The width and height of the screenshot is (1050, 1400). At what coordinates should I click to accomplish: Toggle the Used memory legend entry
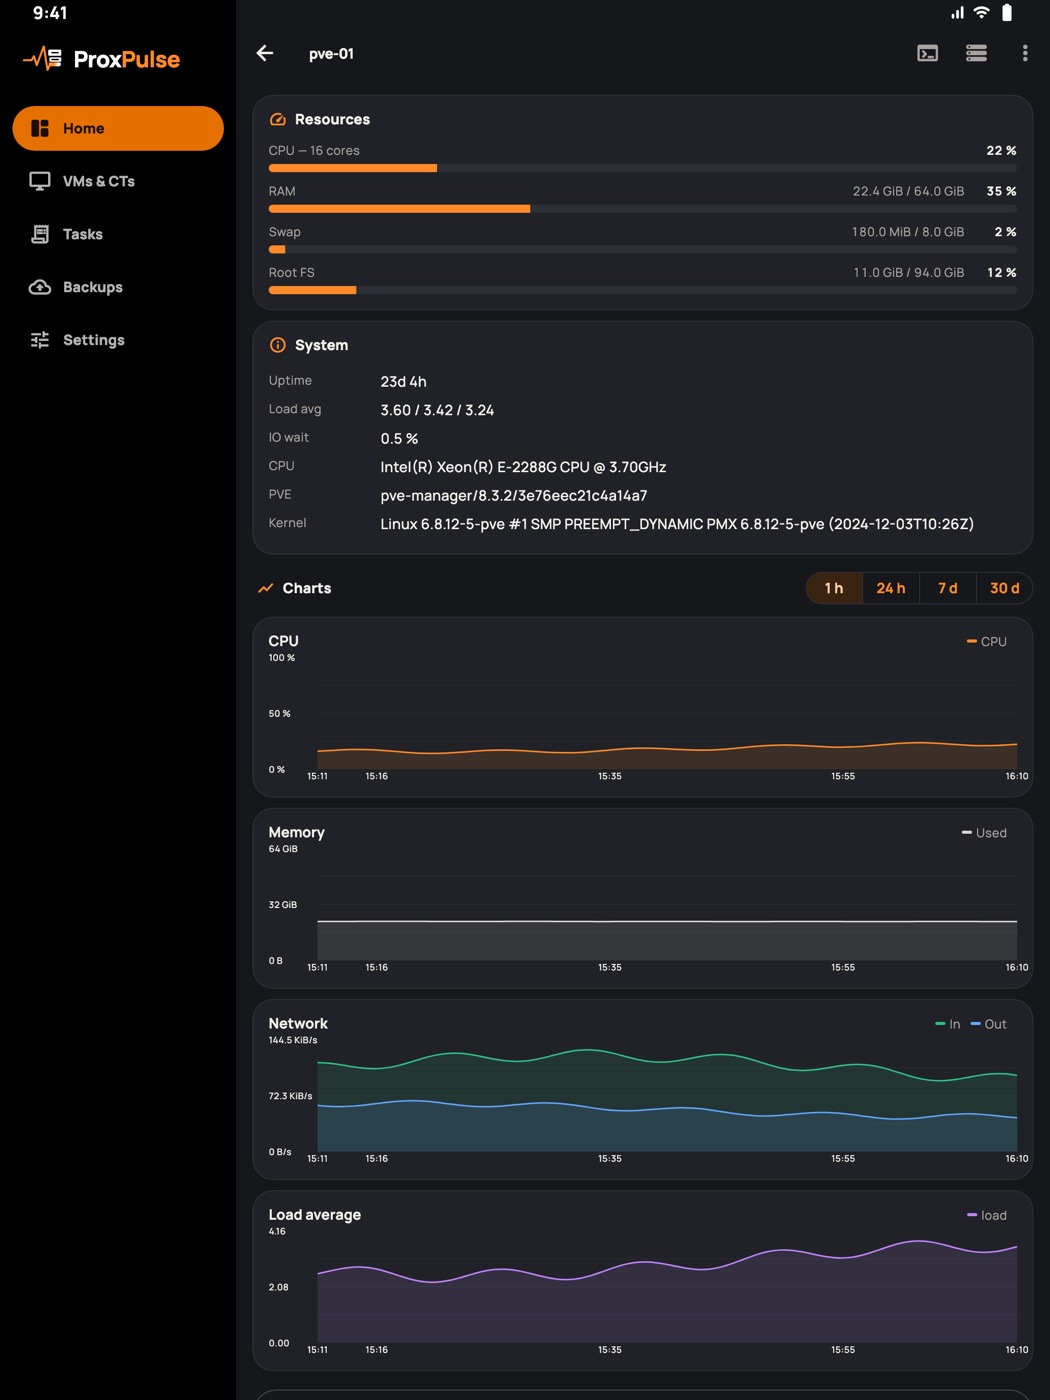point(984,833)
